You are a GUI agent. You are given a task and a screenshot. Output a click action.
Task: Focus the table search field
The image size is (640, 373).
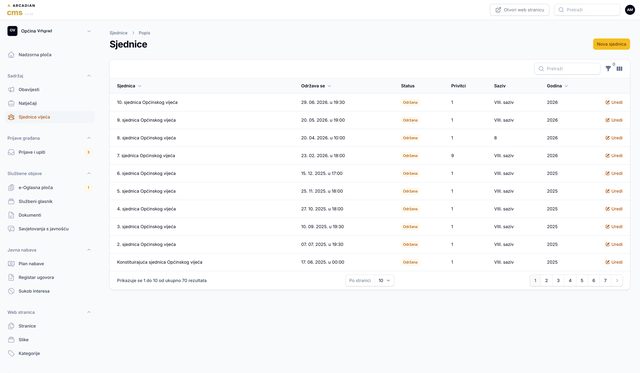click(x=567, y=69)
